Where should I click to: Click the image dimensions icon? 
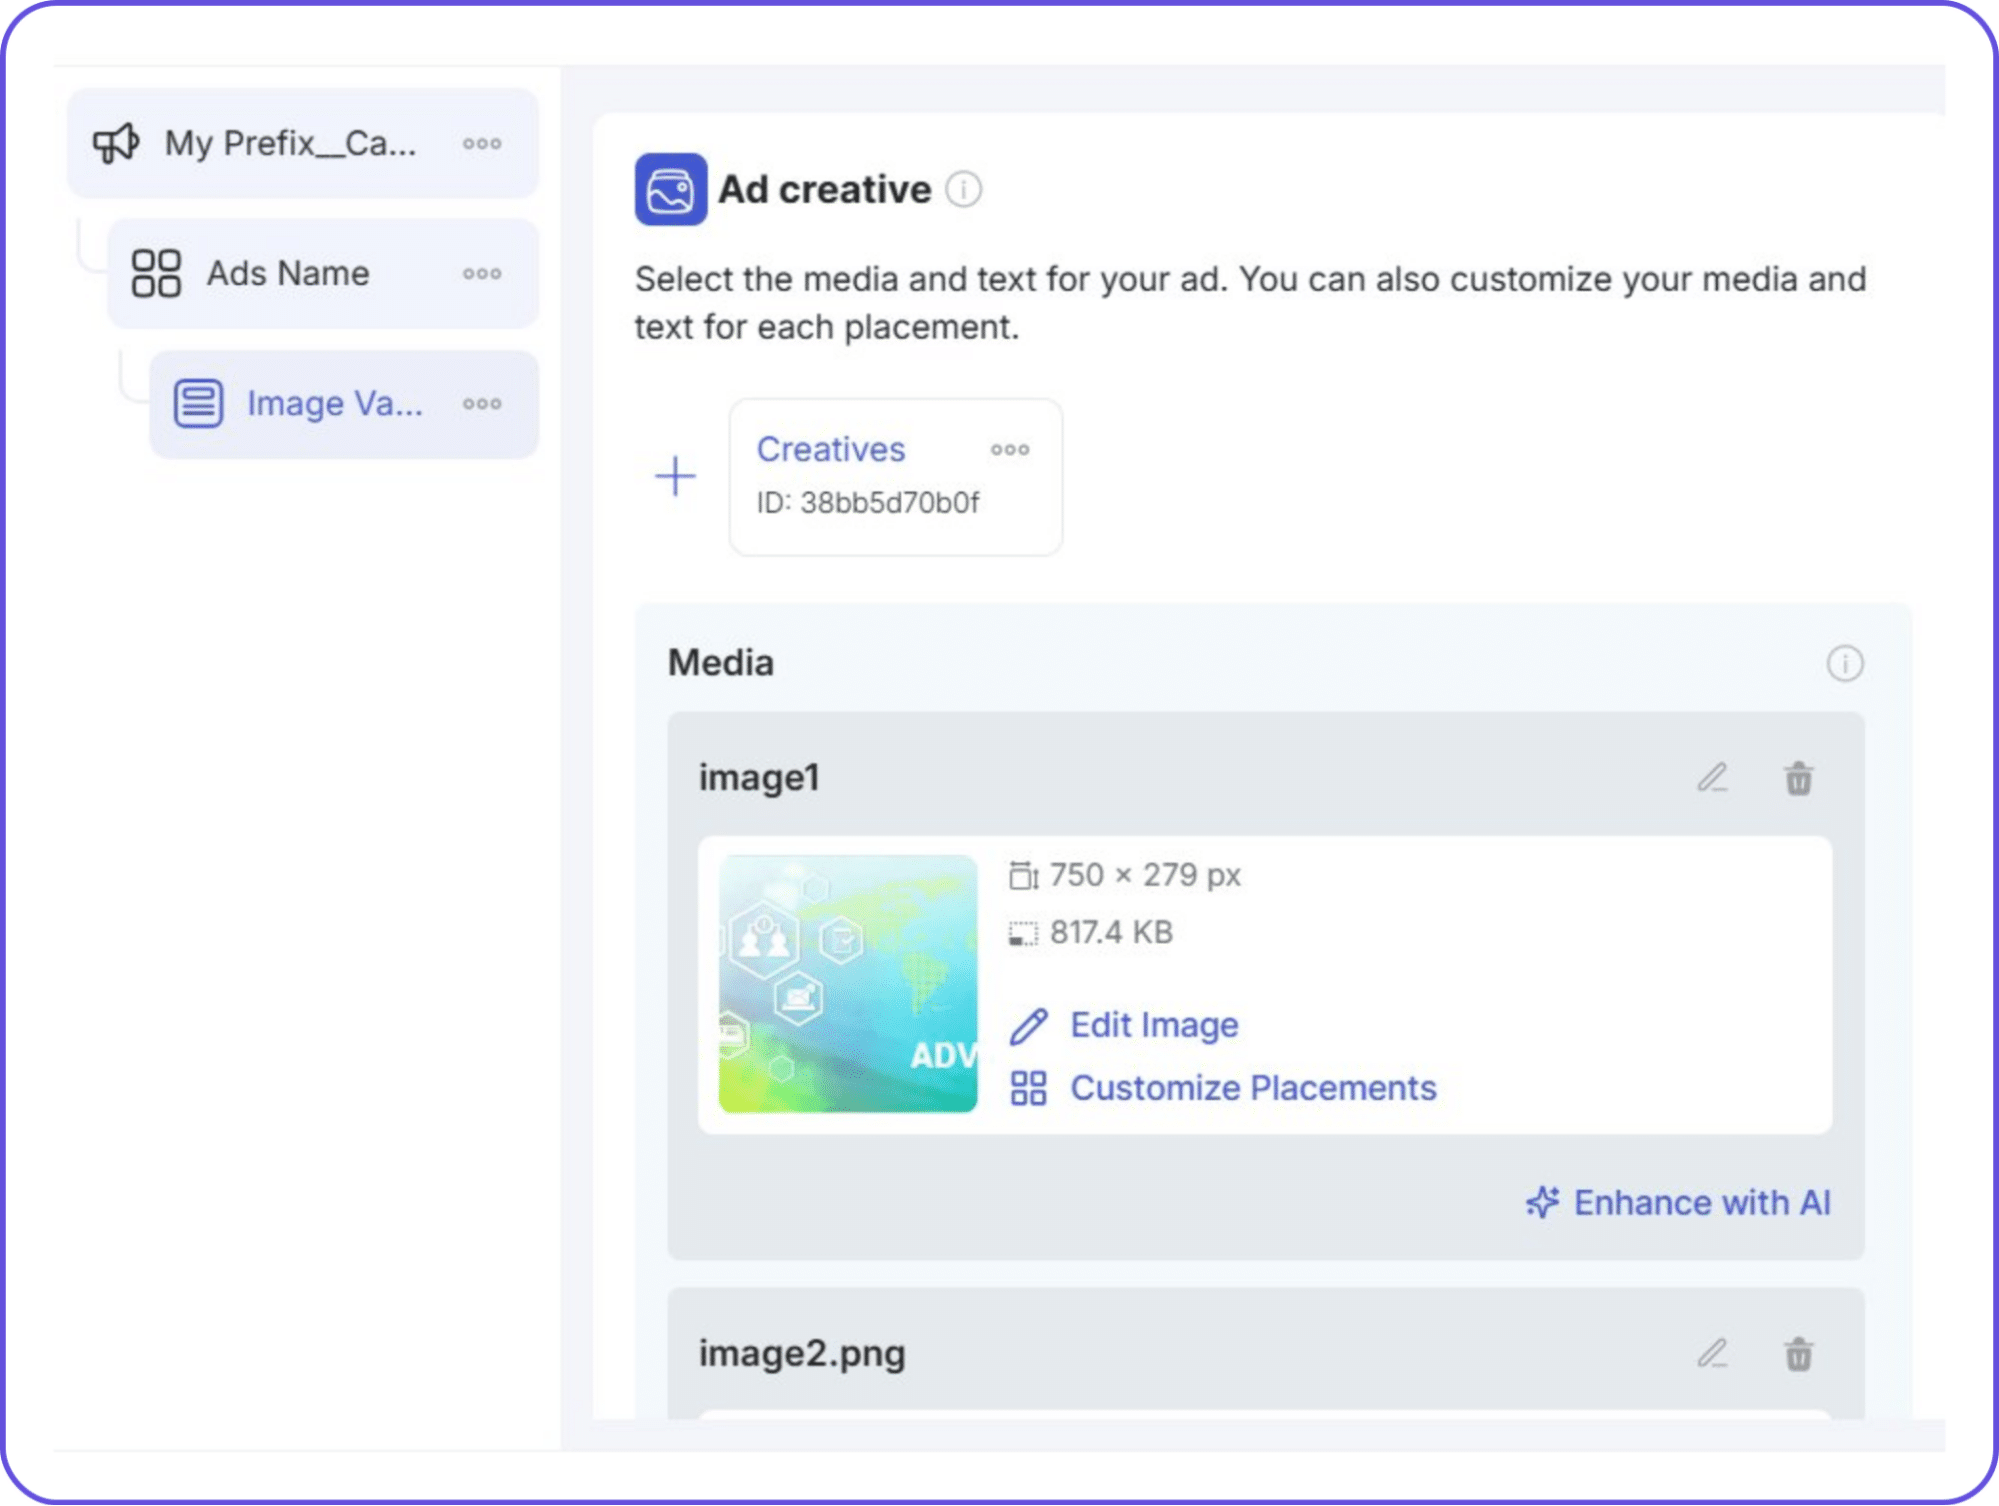click(1023, 875)
